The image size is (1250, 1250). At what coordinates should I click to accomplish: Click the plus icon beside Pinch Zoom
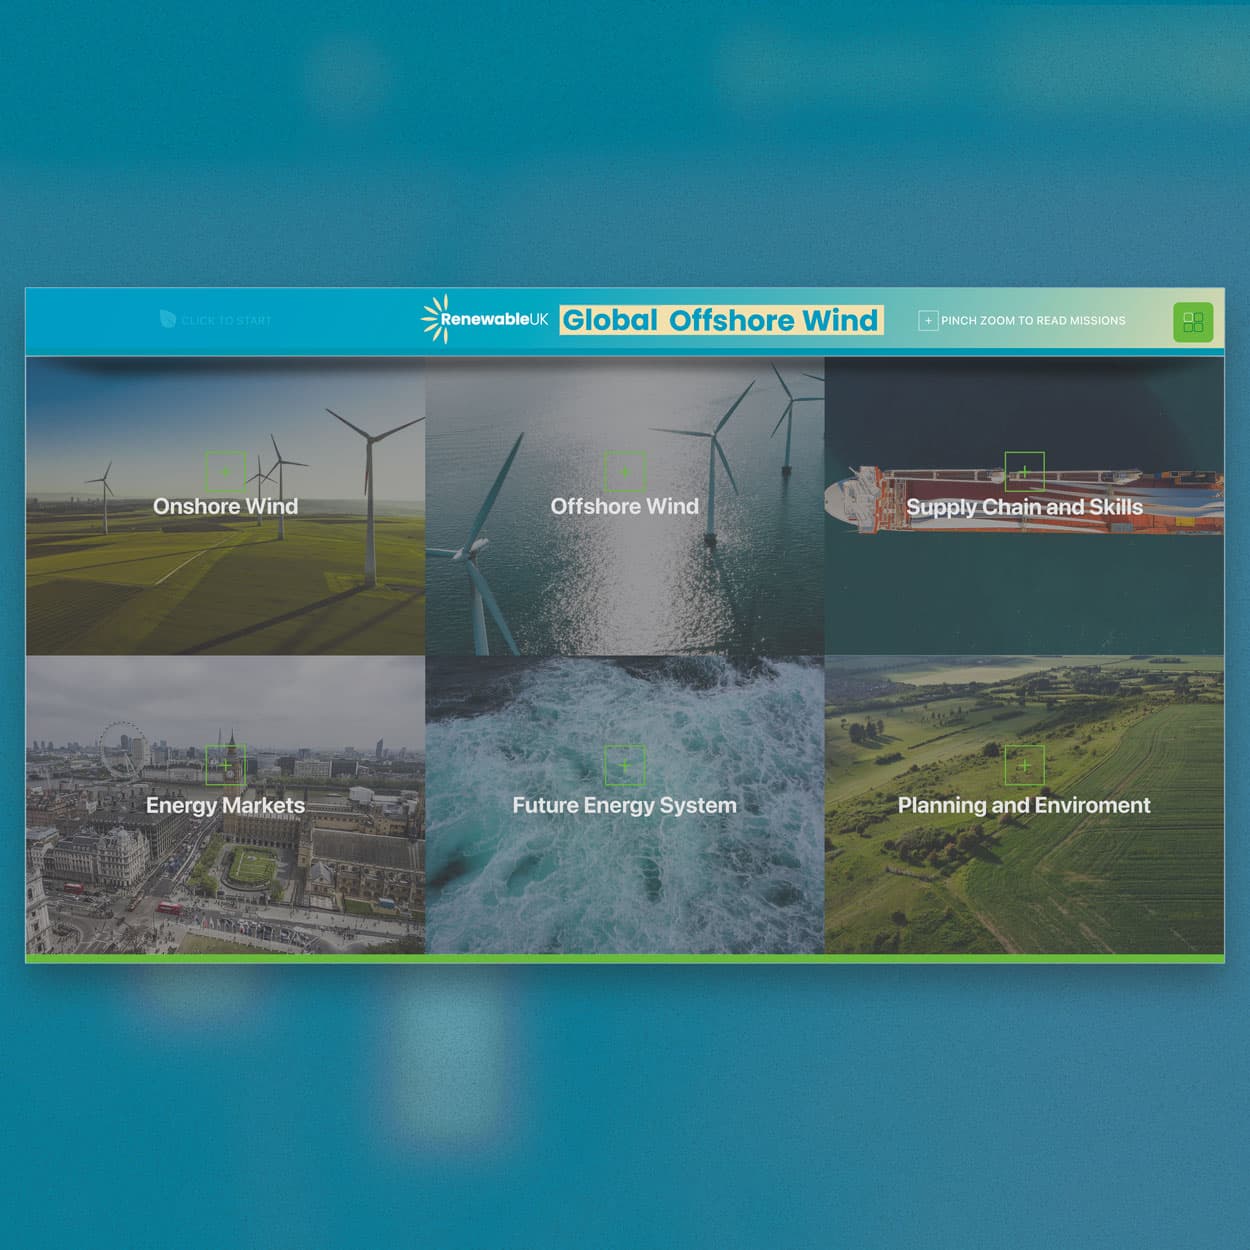tap(928, 321)
